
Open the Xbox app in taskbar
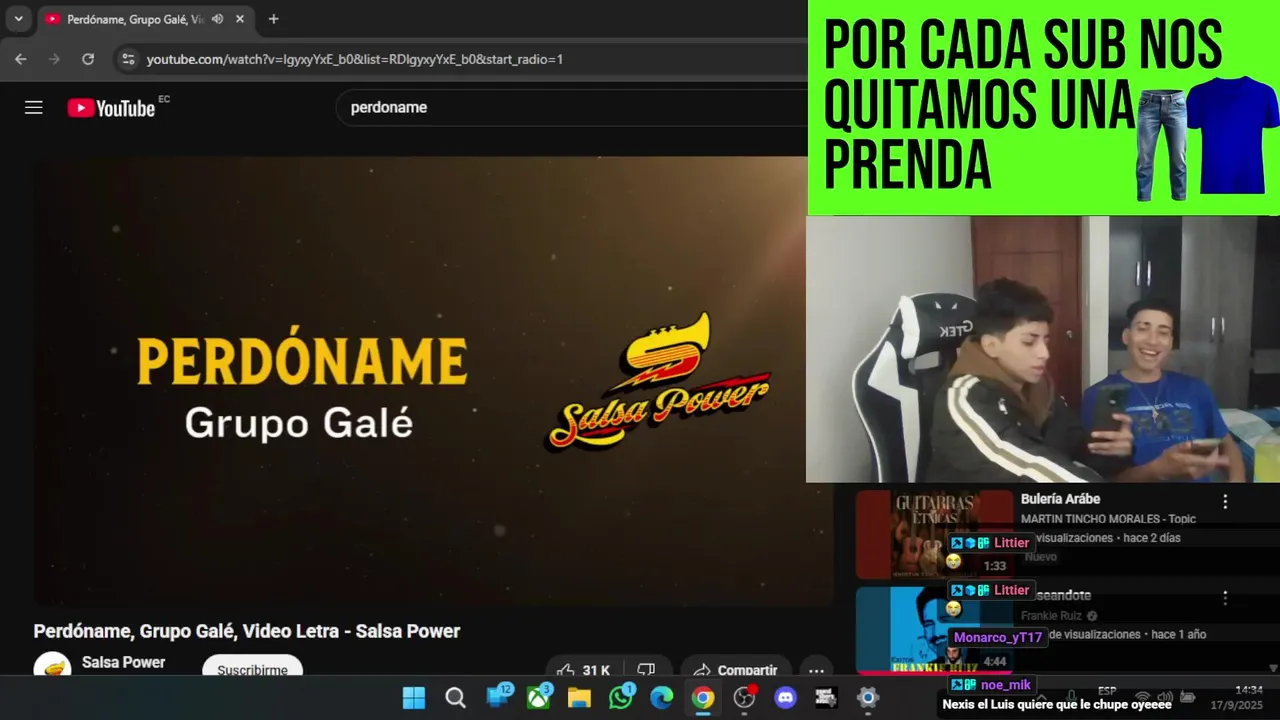tap(539, 697)
